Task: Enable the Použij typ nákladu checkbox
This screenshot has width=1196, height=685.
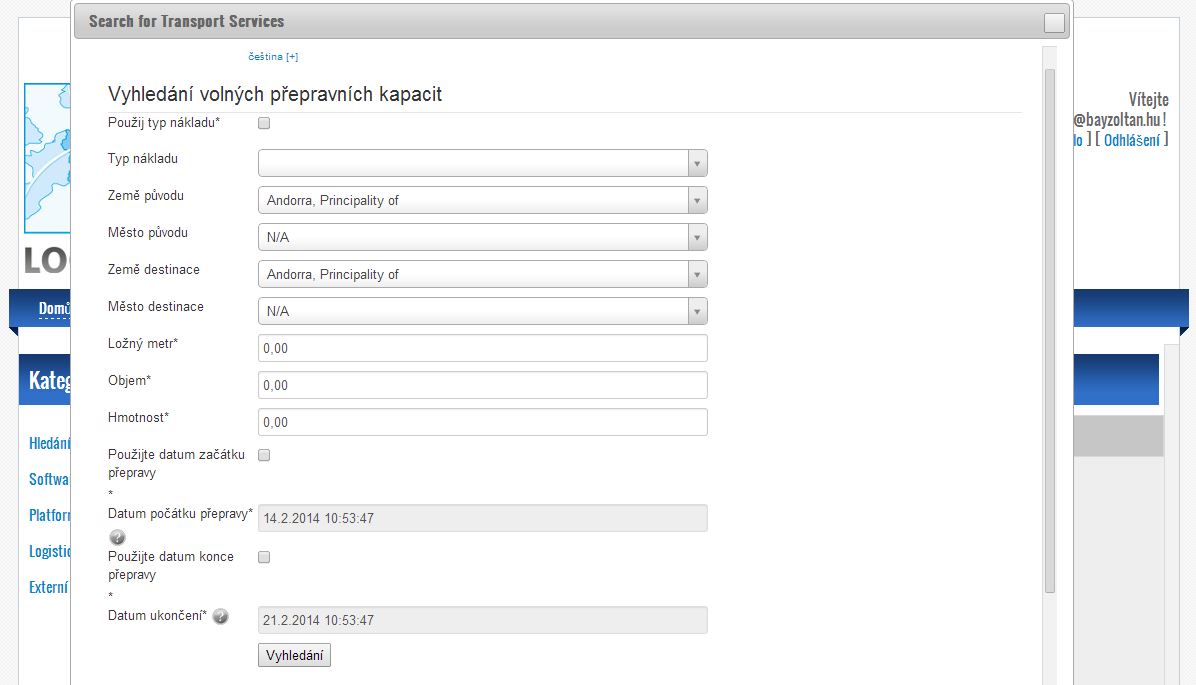Action: point(264,123)
